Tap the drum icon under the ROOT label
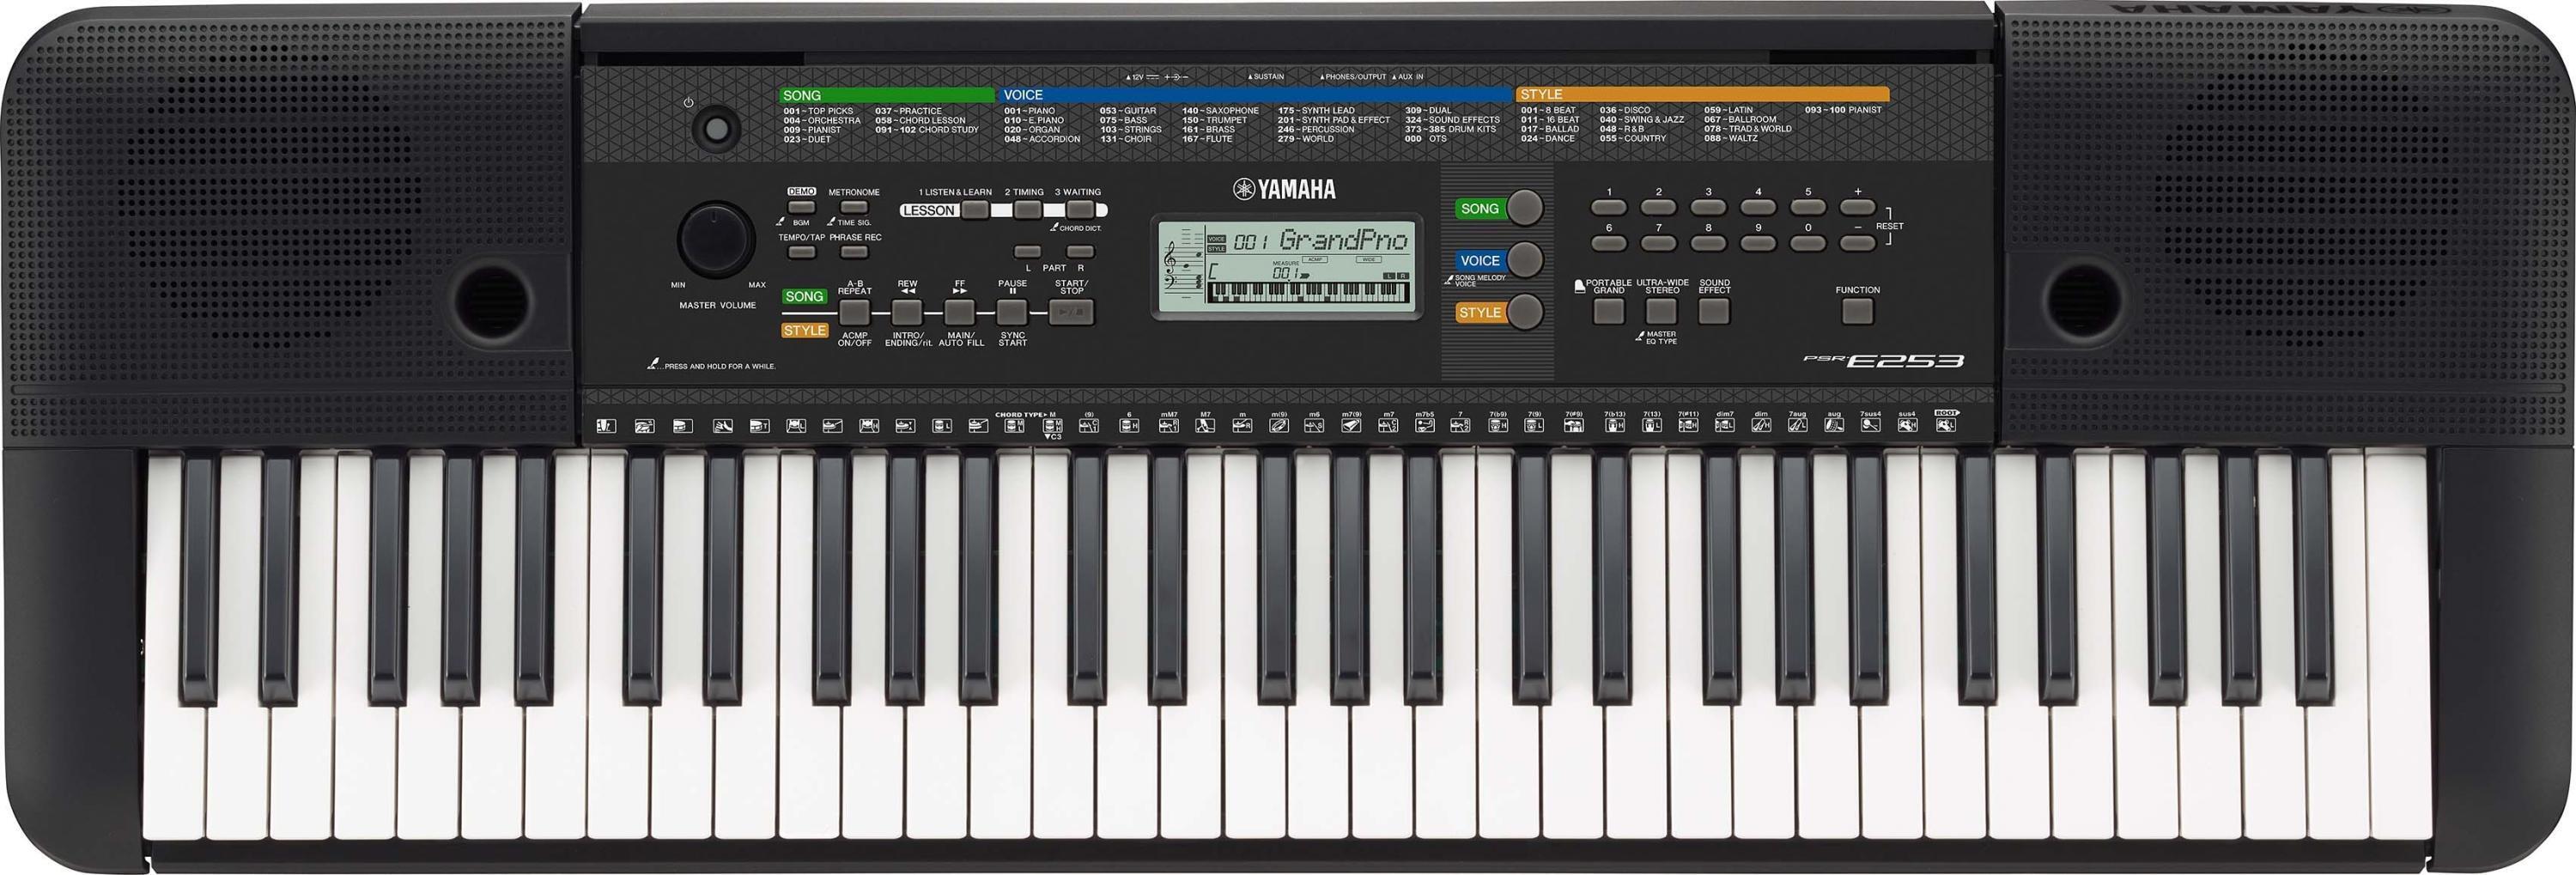Screen dimensions: 2576x875 coord(1945,426)
